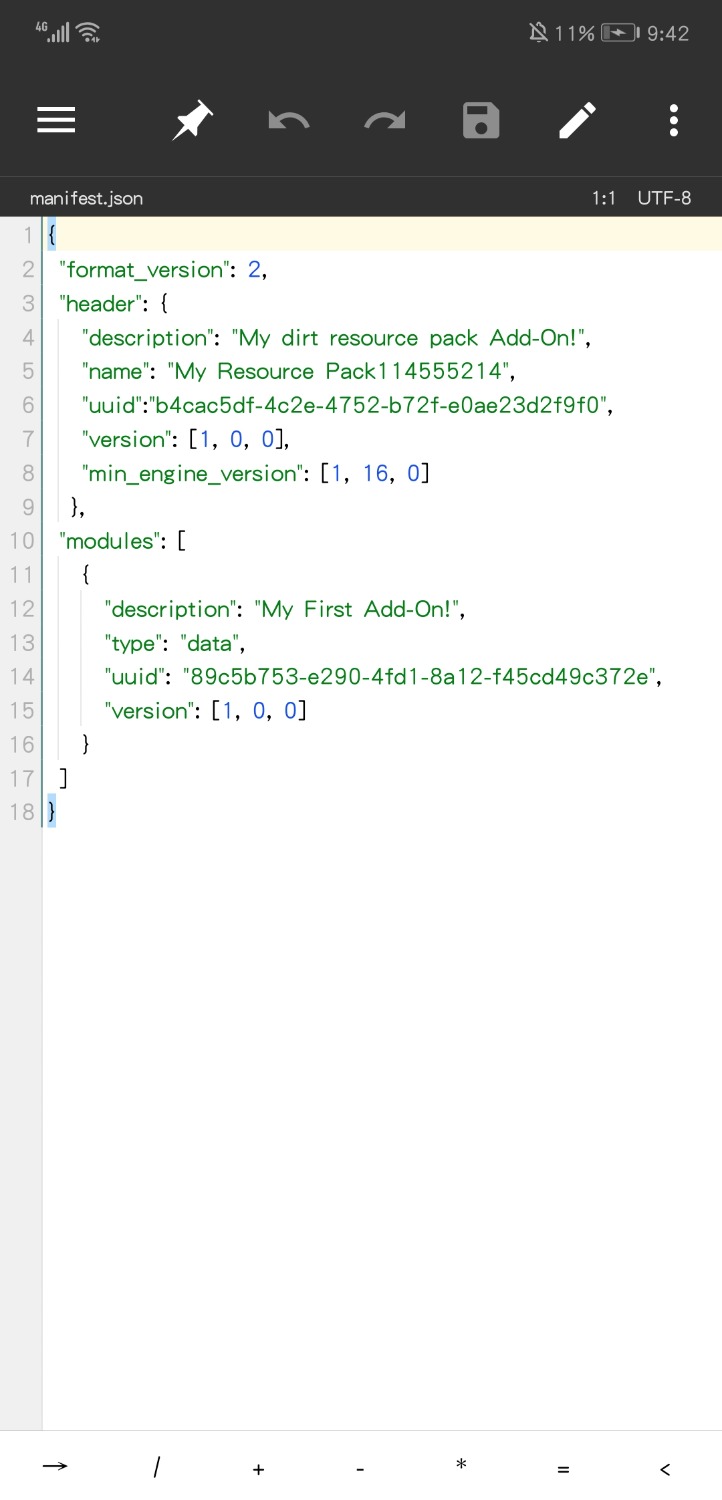
Task: Tap the "modules" key on line 10
Action: coord(112,542)
